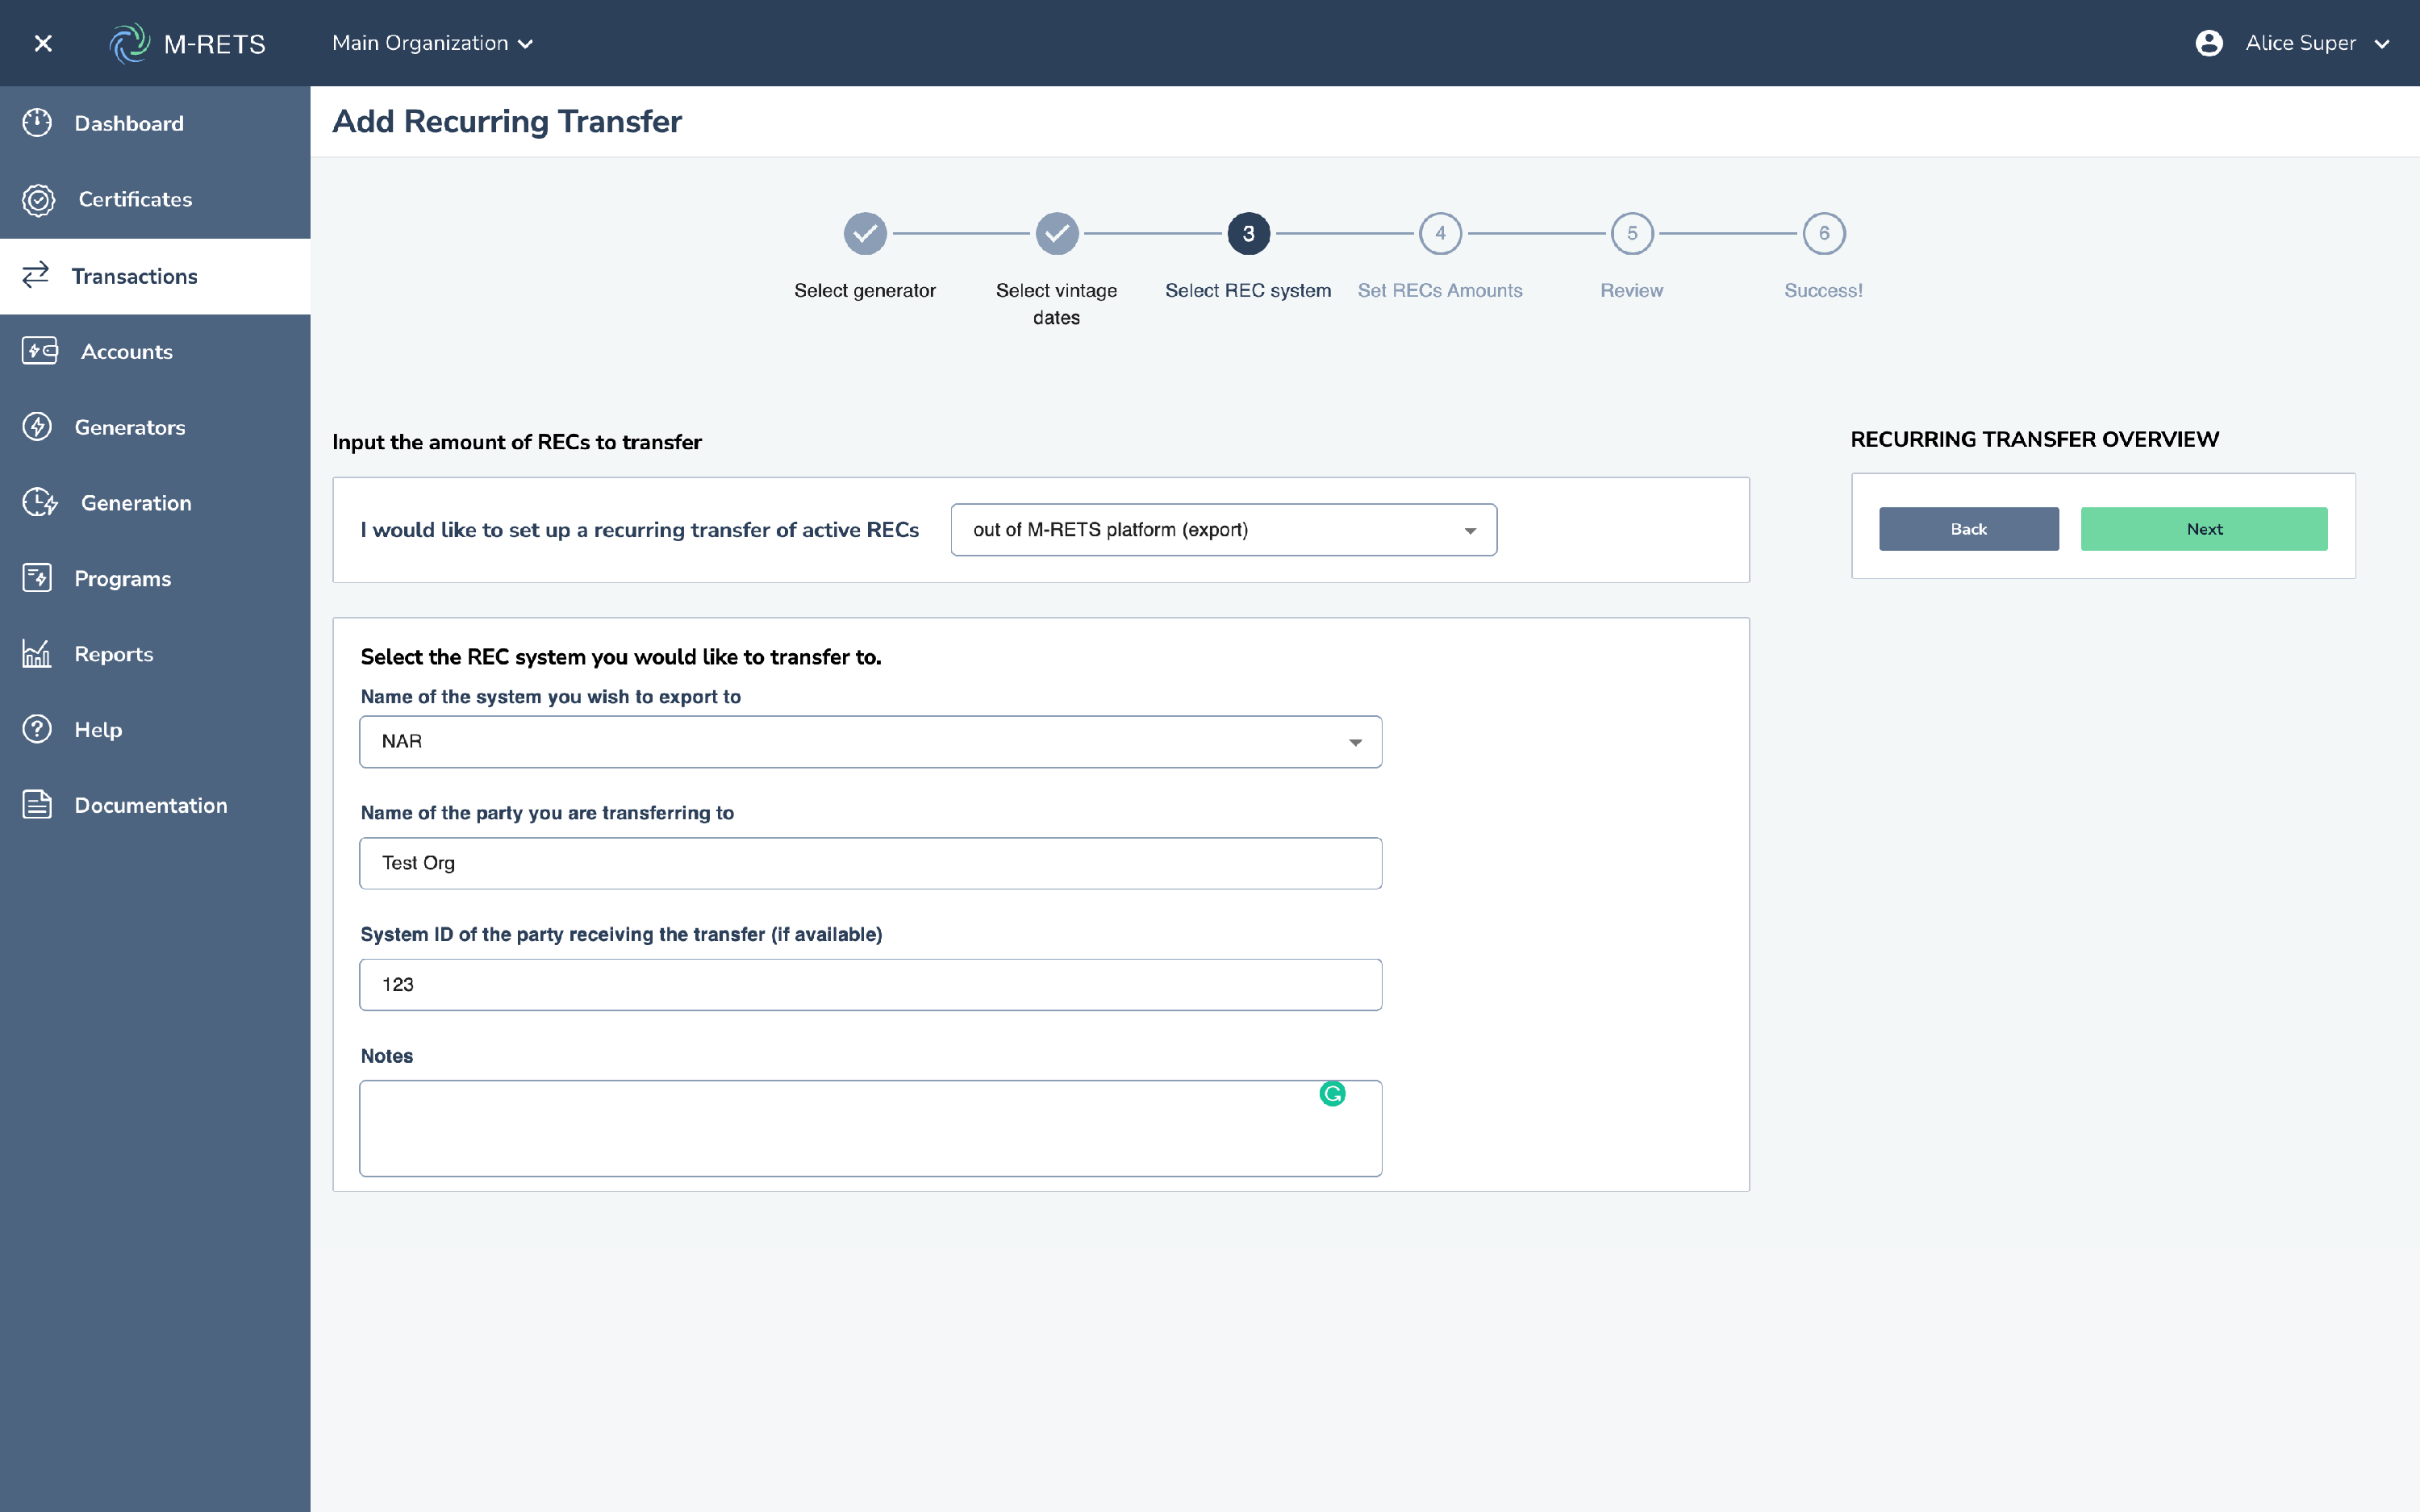
Task: Open the Transactions sidebar menu item
Action: (x=134, y=276)
